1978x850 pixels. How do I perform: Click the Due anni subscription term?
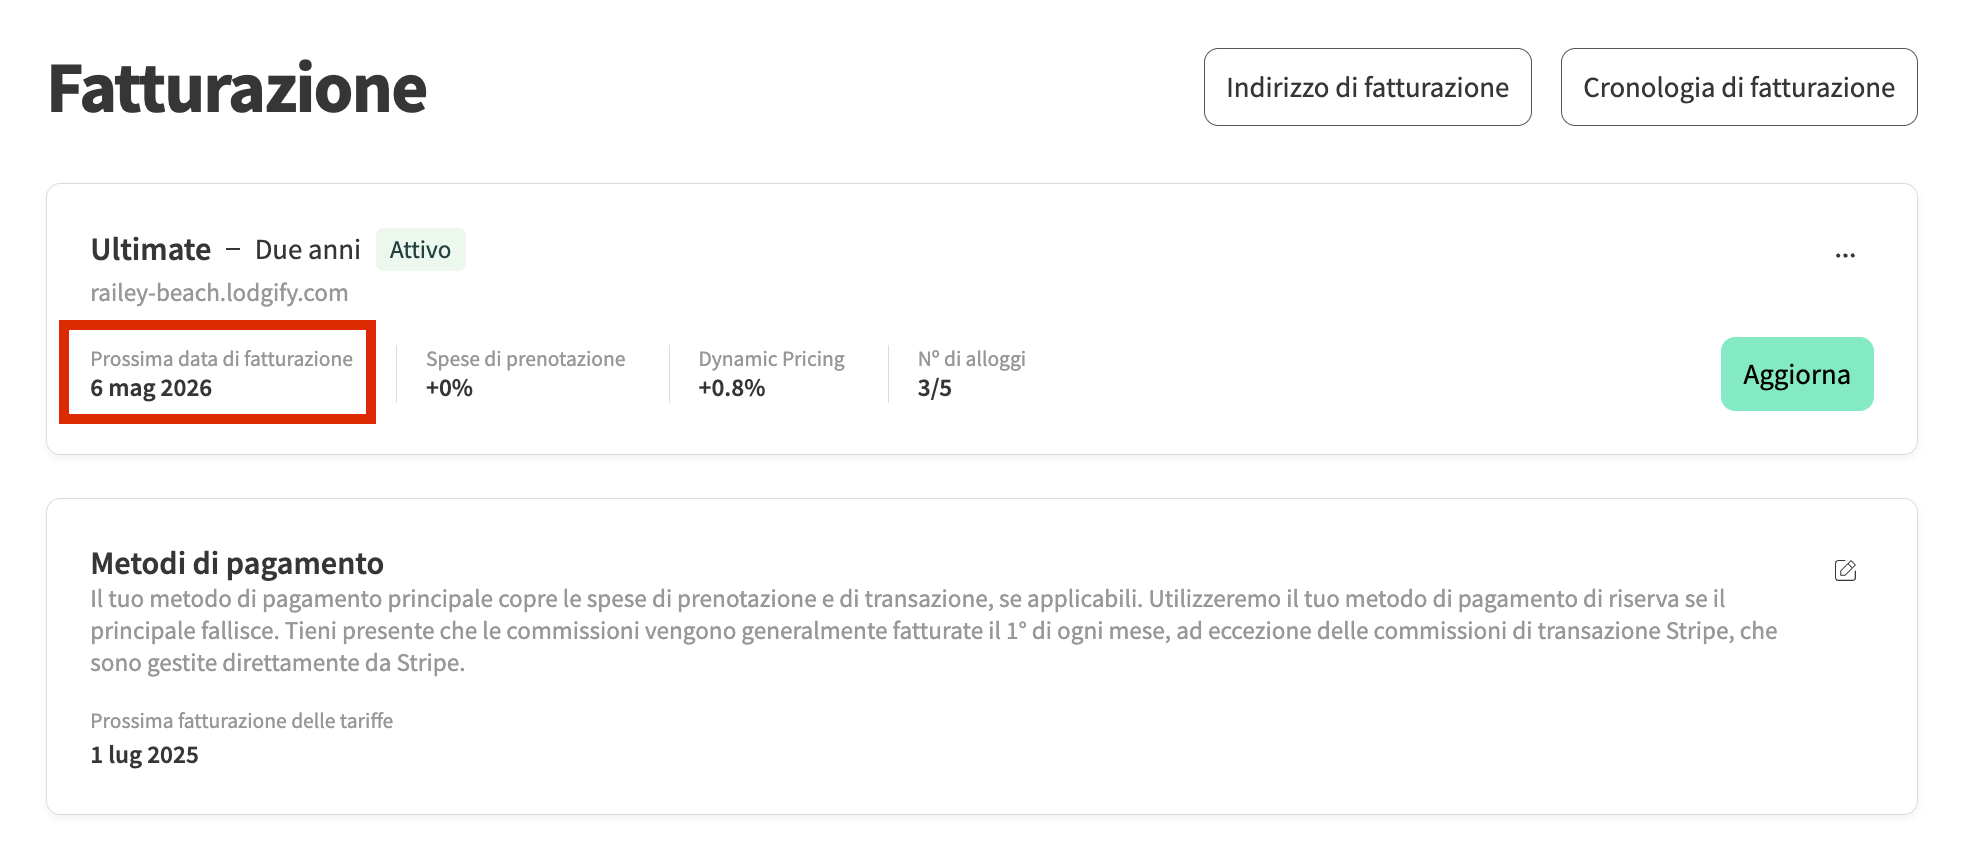click(x=307, y=250)
